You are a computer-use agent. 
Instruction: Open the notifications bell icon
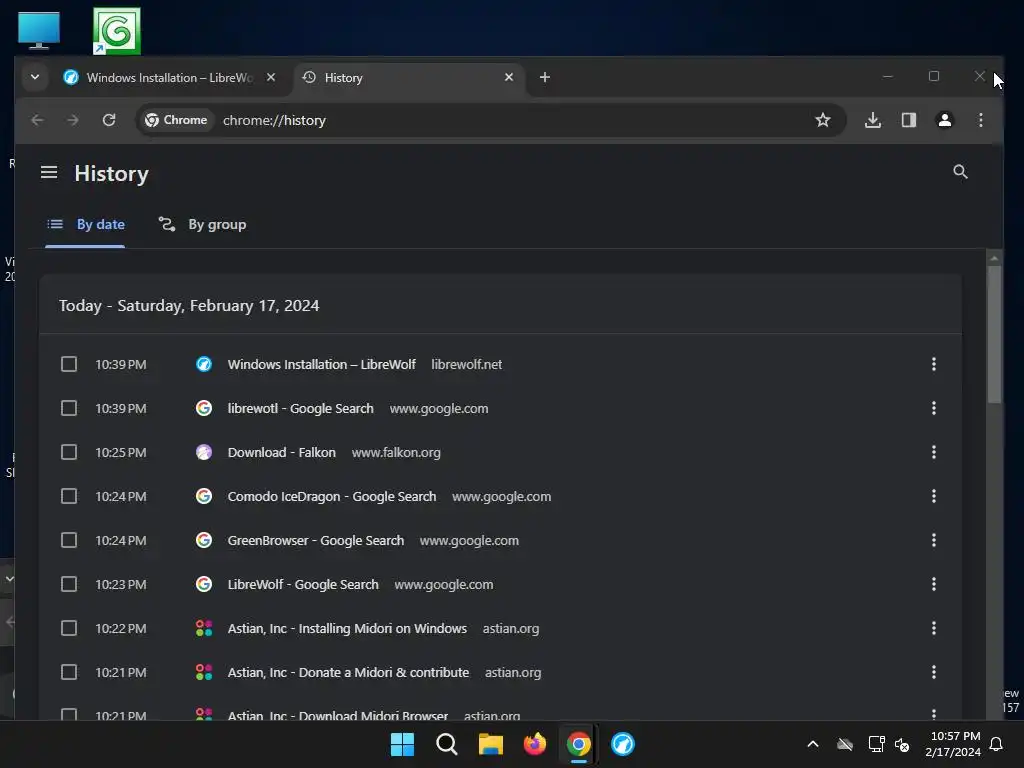pyautogui.click(x=997, y=744)
